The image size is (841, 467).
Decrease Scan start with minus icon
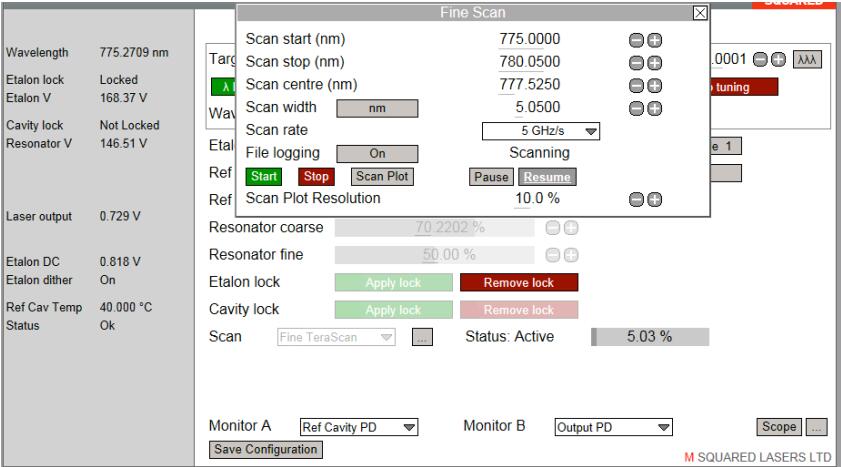point(638,41)
